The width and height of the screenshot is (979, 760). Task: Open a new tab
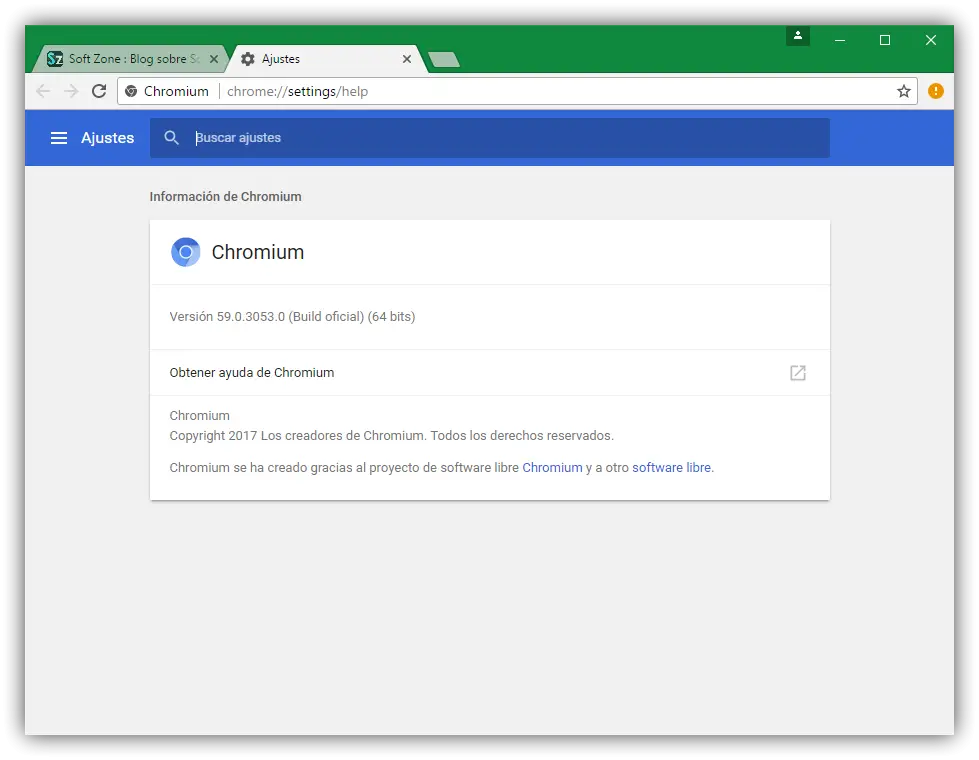[x=445, y=60]
